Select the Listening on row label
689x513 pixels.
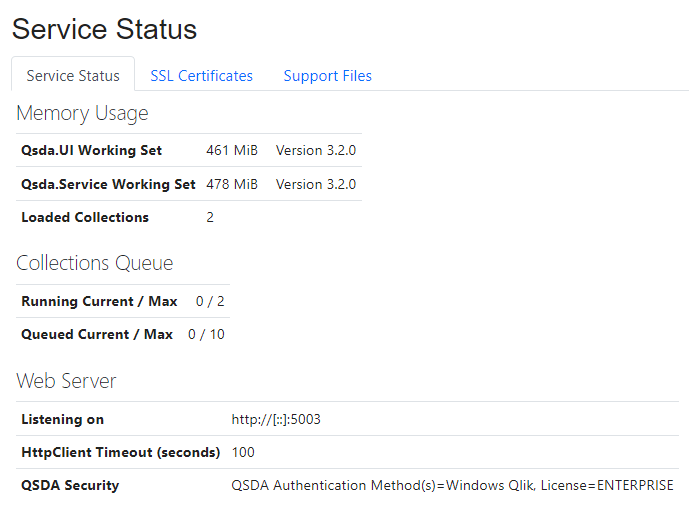pos(62,419)
